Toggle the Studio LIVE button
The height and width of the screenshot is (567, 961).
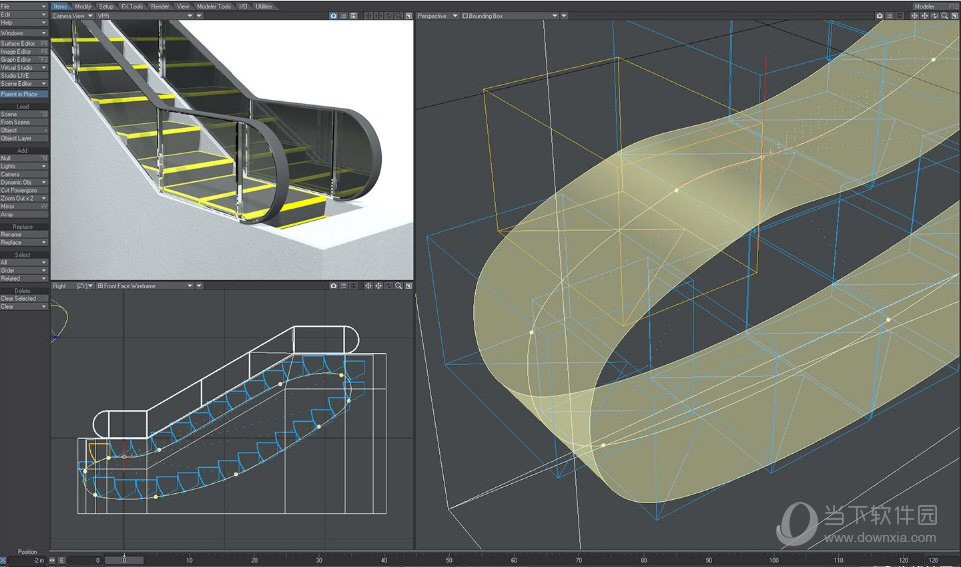(24, 75)
